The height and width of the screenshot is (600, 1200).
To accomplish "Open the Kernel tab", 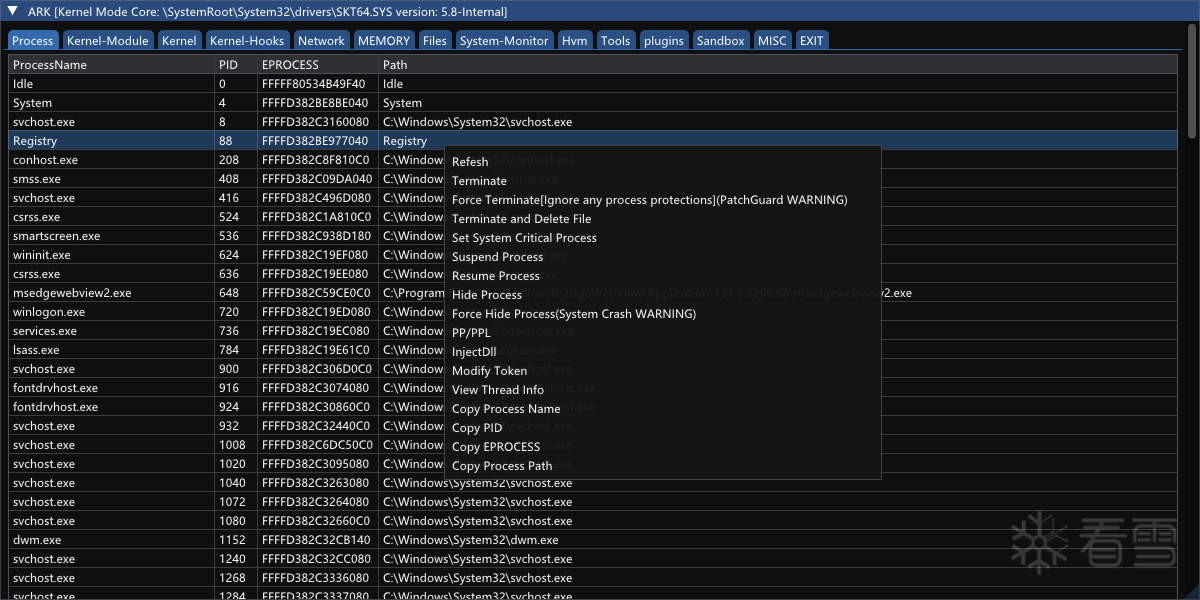I will pos(179,40).
